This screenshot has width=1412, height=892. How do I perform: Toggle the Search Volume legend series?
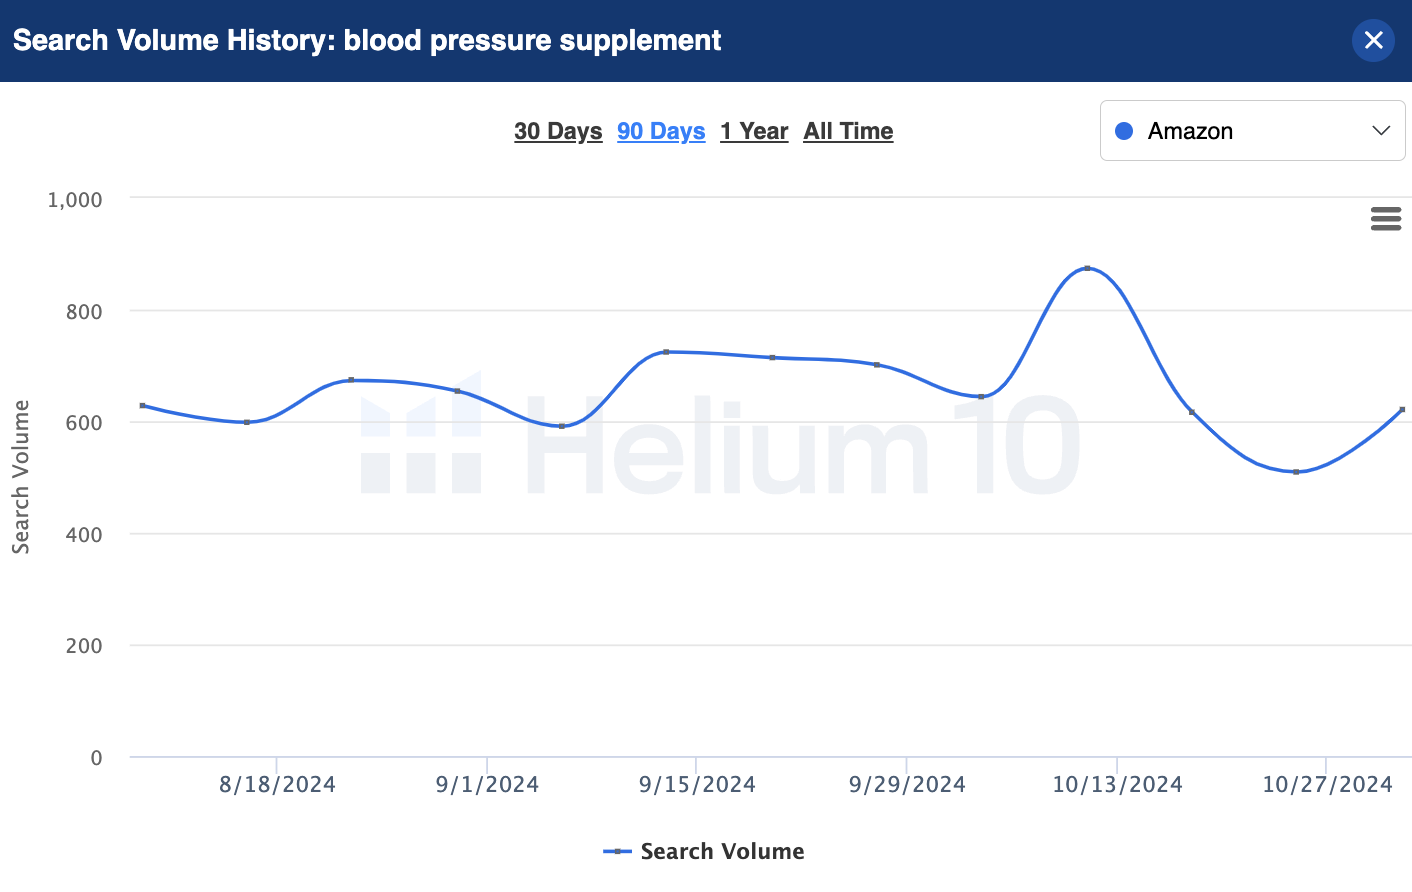(x=722, y=851)
